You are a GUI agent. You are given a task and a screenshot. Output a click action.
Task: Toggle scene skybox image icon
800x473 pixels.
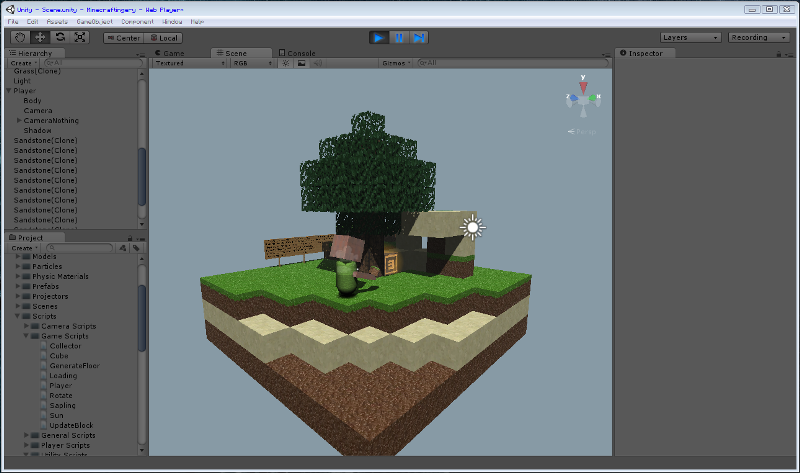point(302,63)
